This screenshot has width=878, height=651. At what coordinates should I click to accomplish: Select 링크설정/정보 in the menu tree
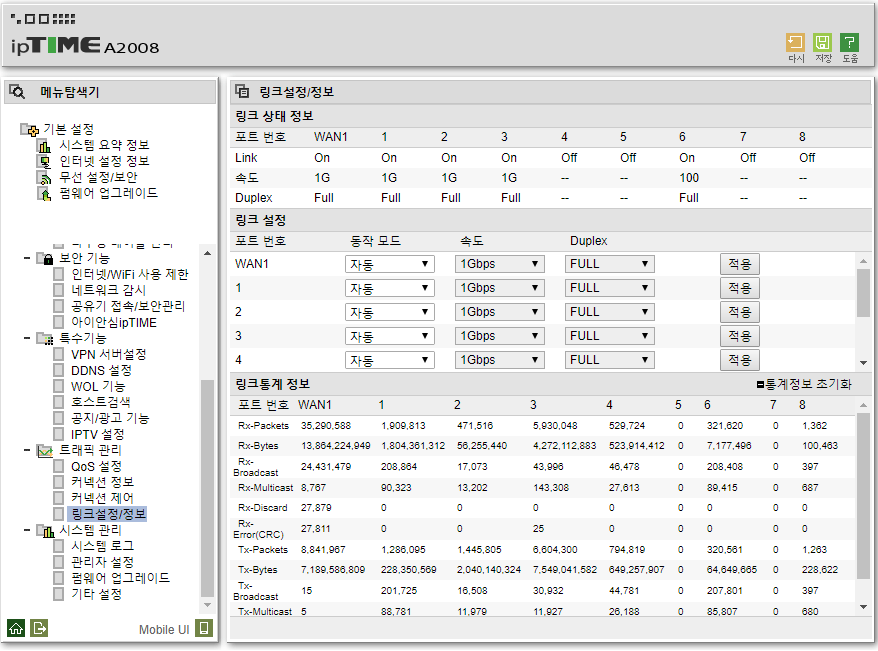tap(109, 514)
